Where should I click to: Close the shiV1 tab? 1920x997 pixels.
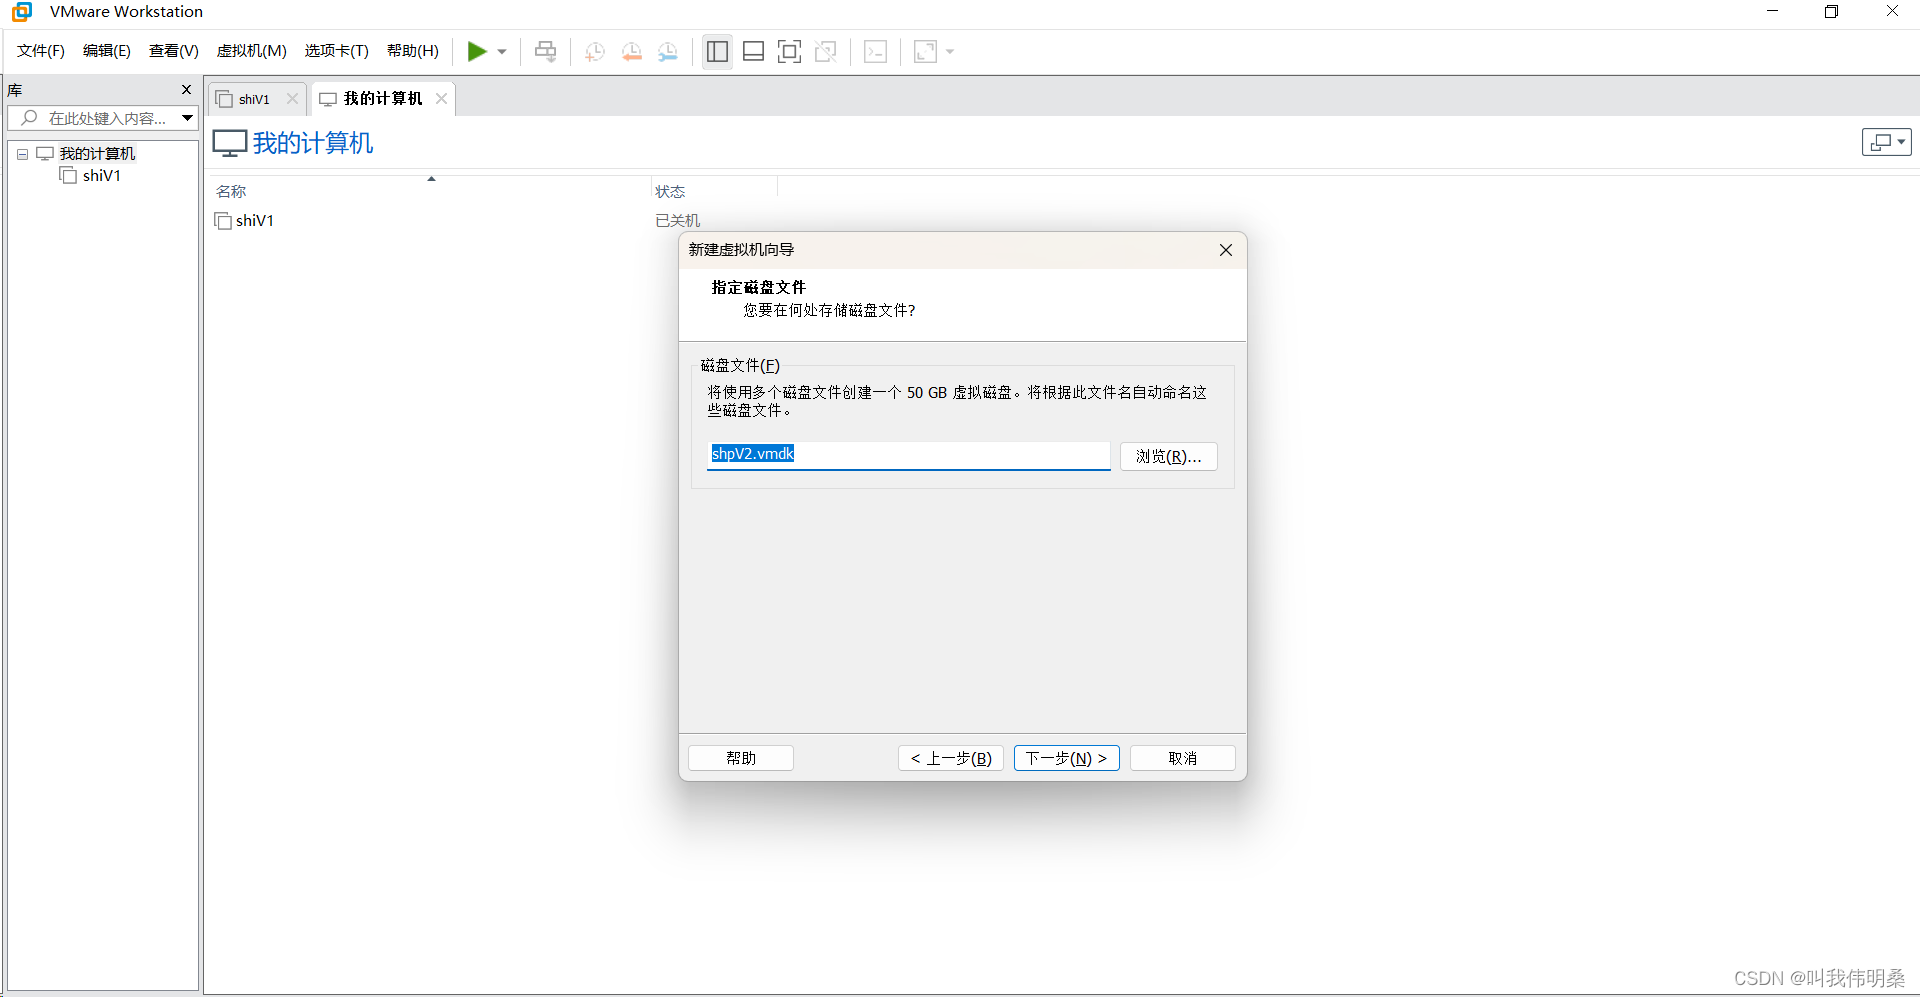point(292,99)
